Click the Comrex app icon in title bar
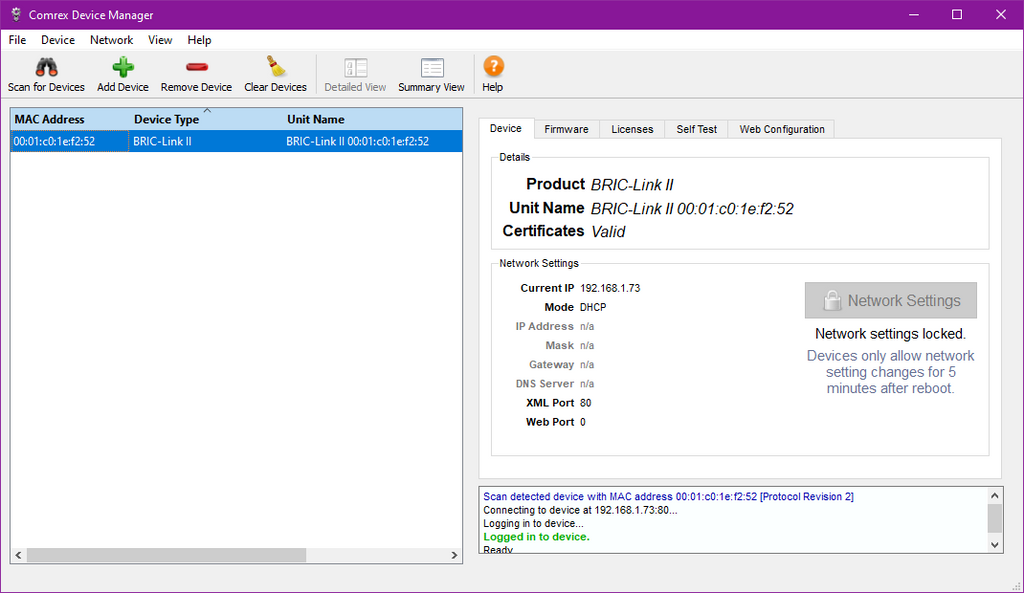 tap(16, 14)
